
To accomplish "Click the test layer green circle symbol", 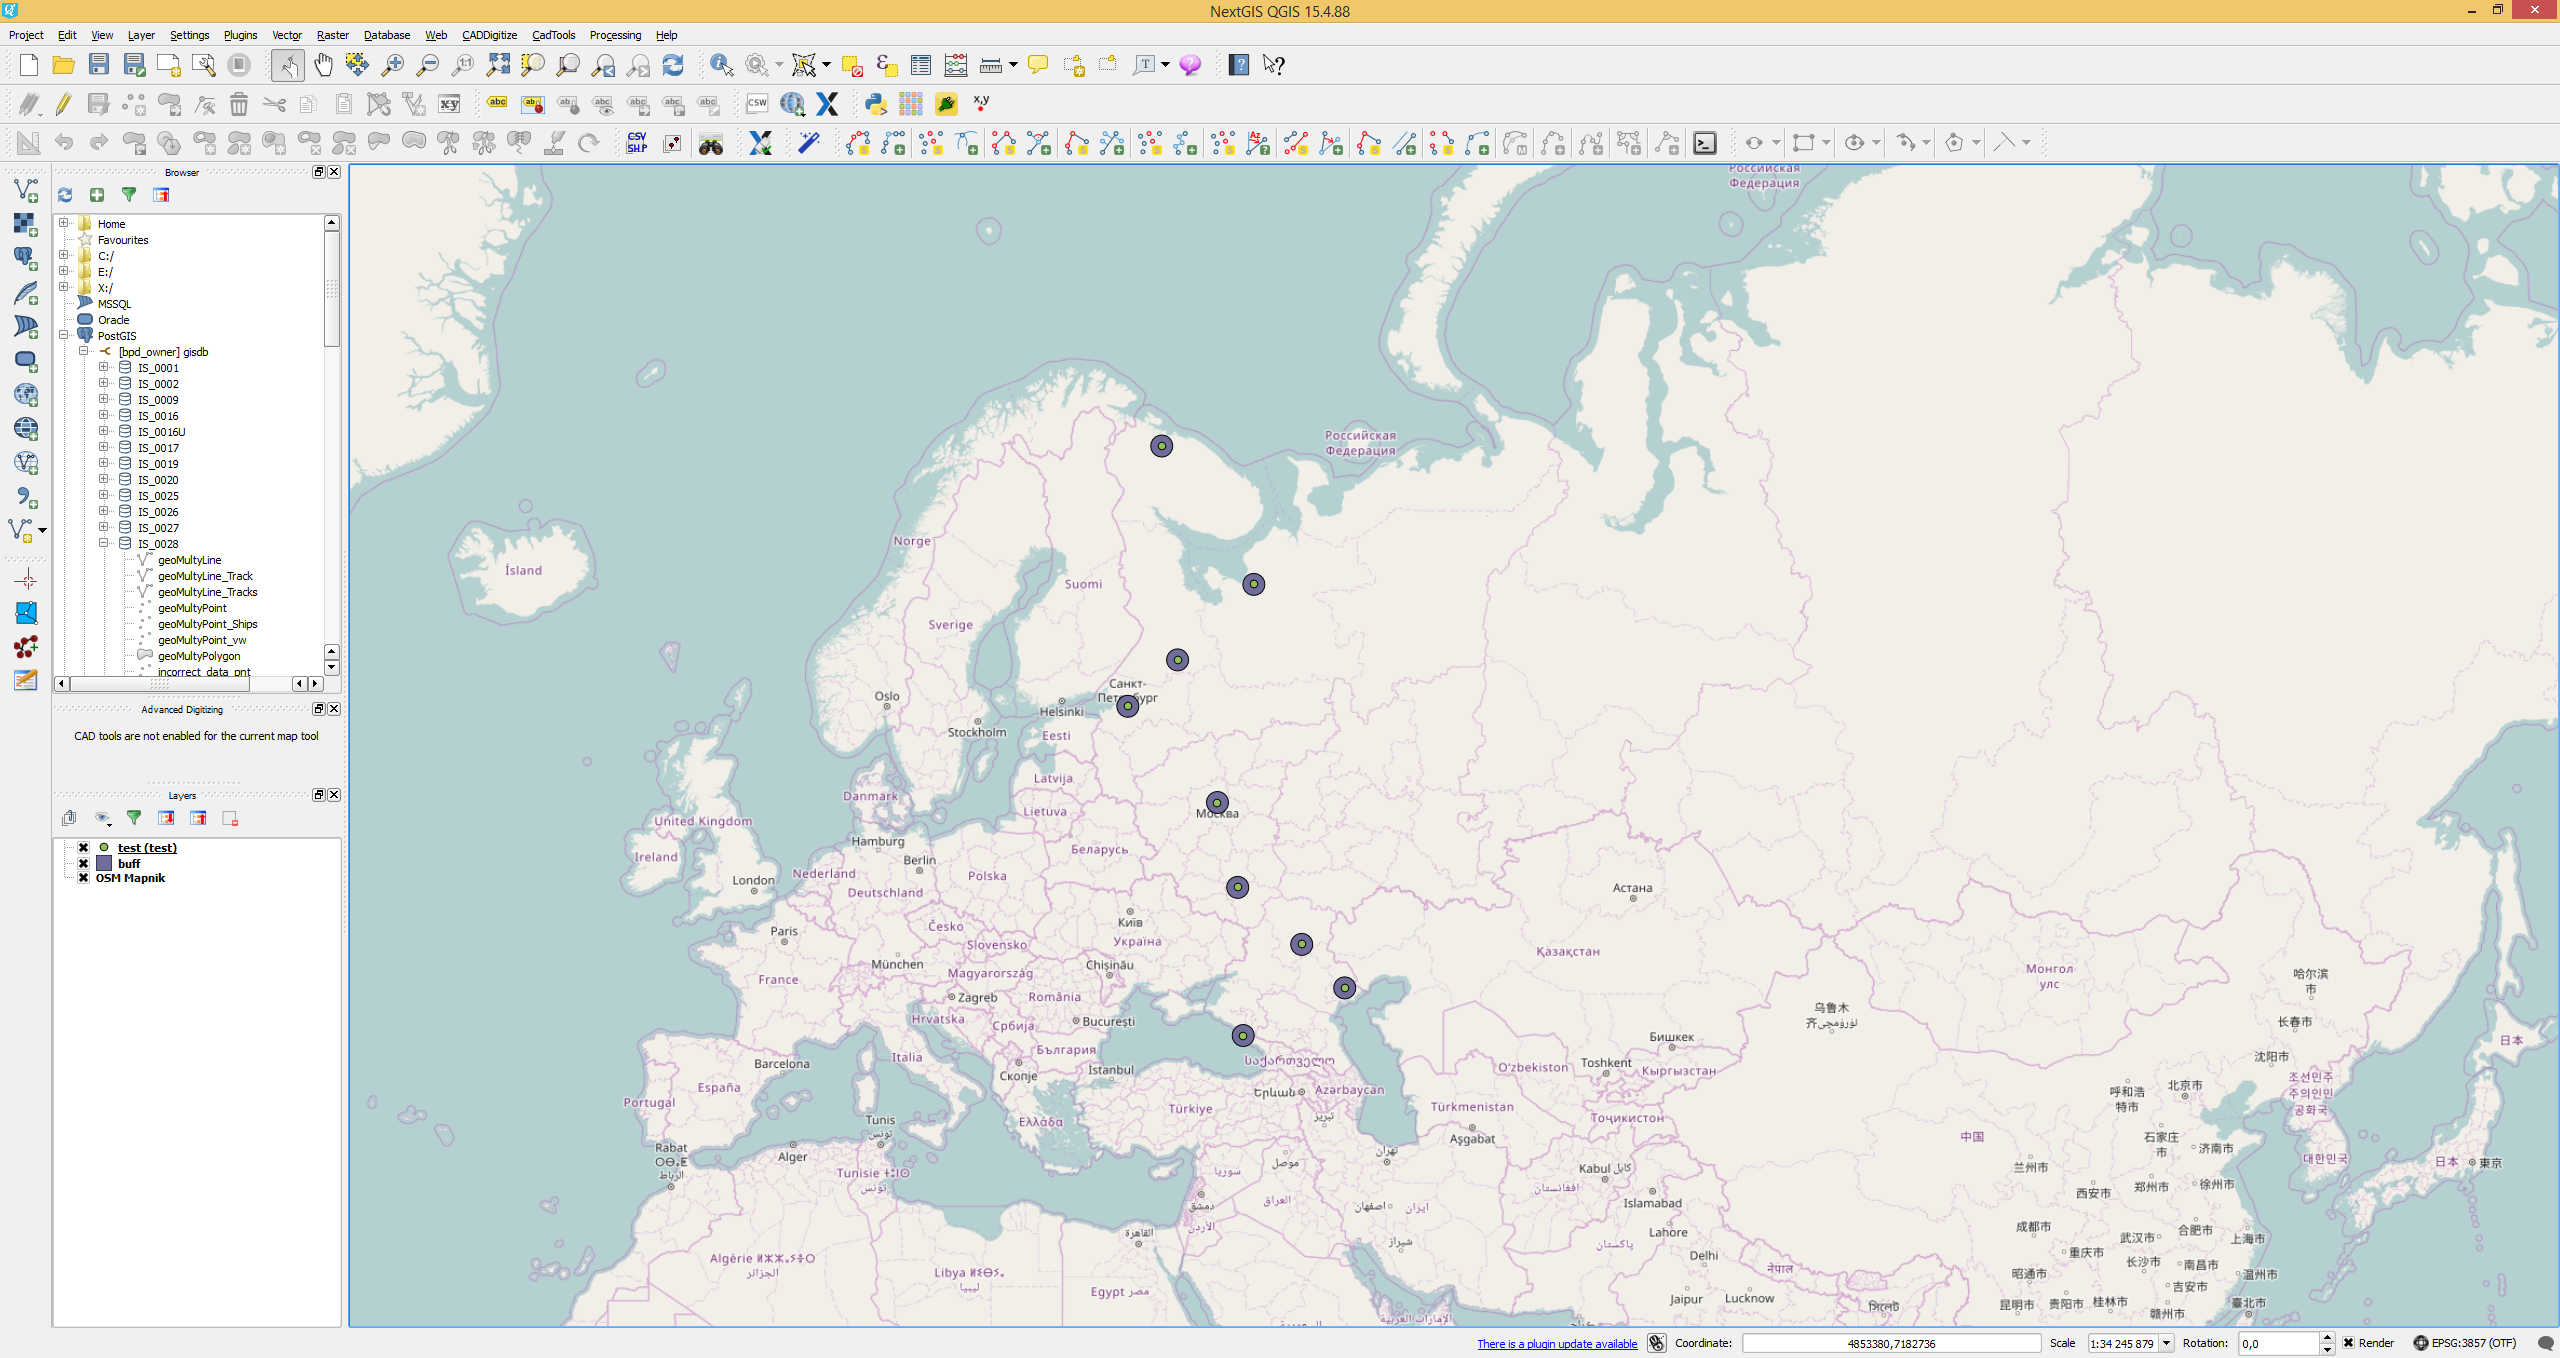I will pos(104,847).
